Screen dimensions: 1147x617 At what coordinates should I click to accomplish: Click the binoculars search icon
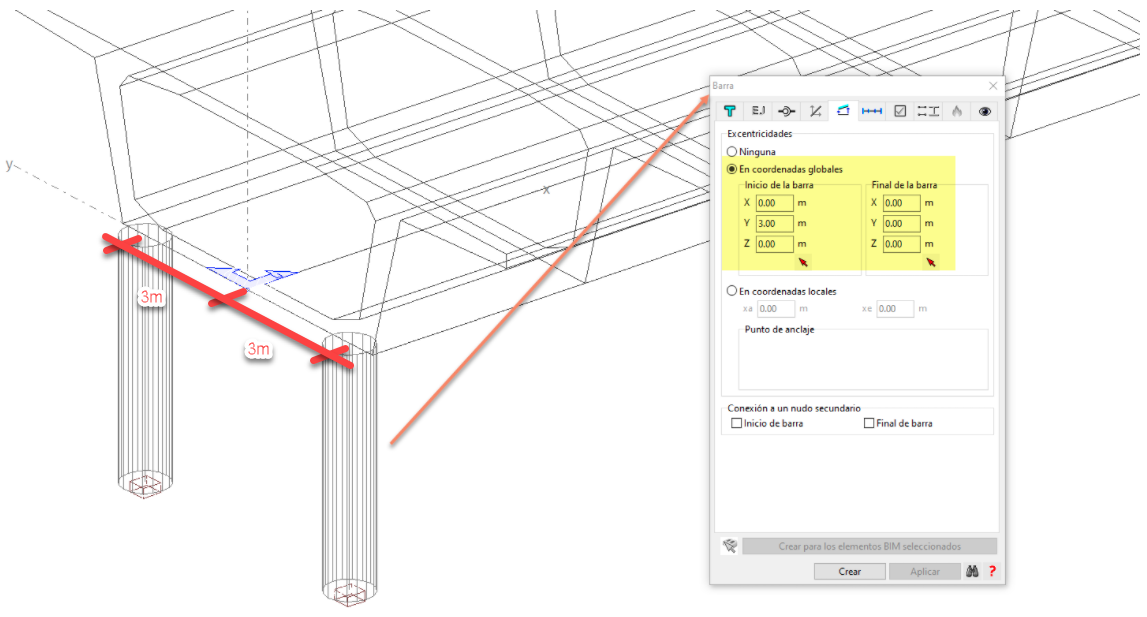point(971,571)
